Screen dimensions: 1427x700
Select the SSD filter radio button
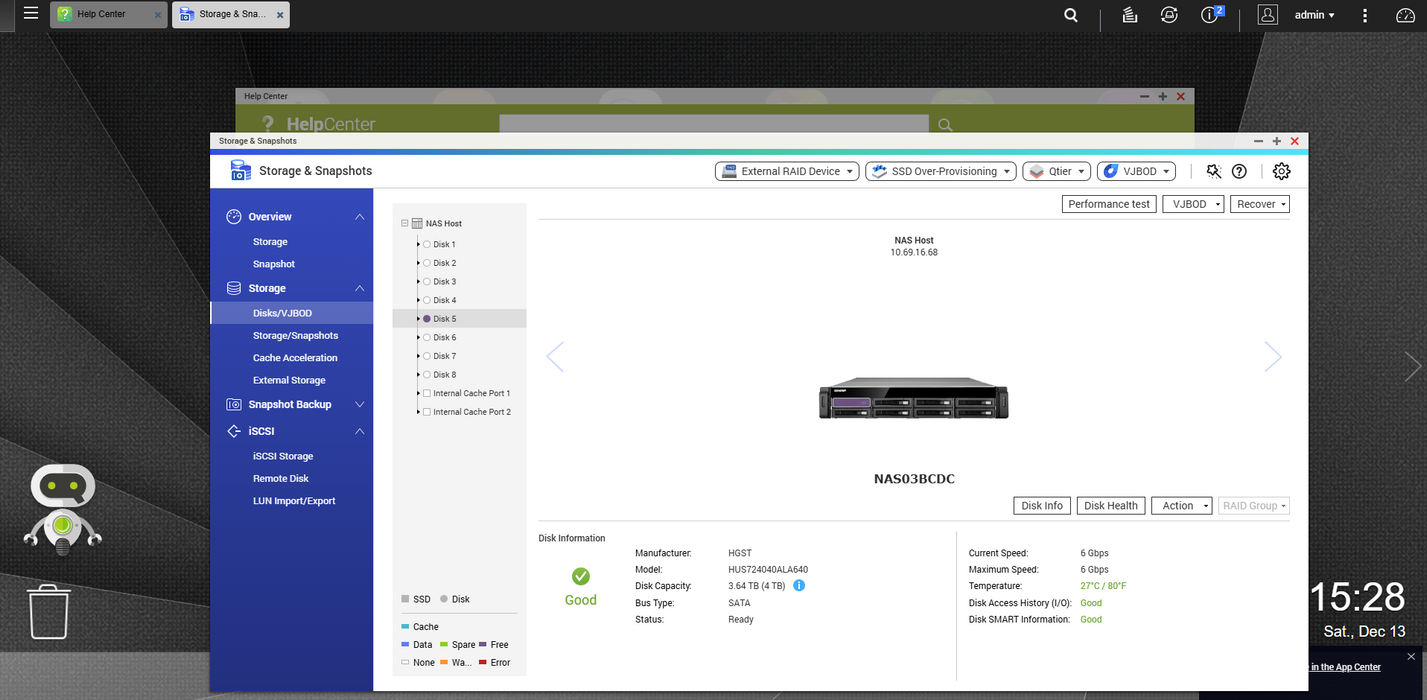pyautogui.click(x=407, y=599)
